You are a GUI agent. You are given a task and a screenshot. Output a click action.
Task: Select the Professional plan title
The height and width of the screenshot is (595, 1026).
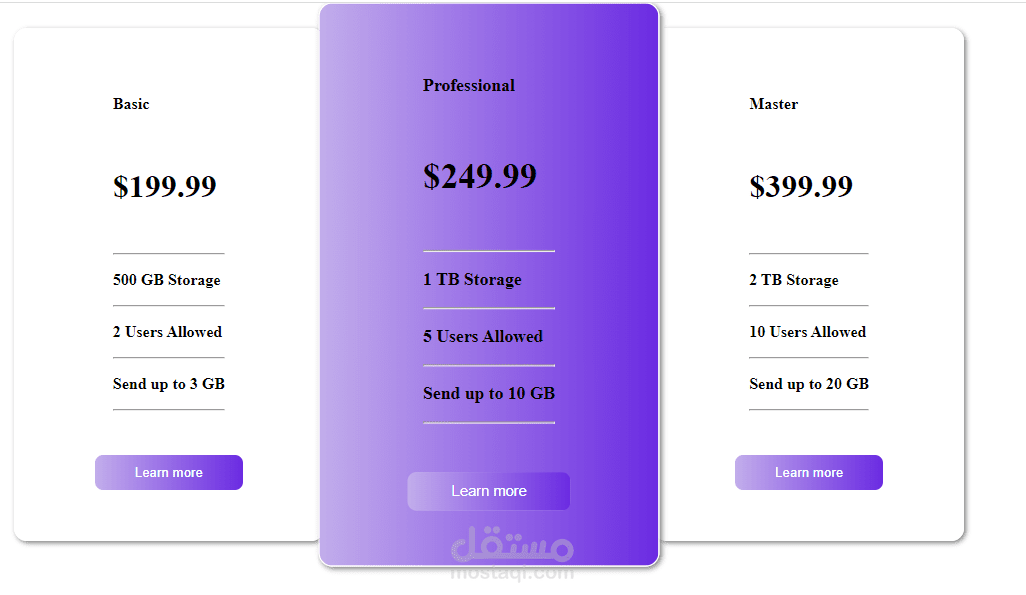tap(468, 85)
